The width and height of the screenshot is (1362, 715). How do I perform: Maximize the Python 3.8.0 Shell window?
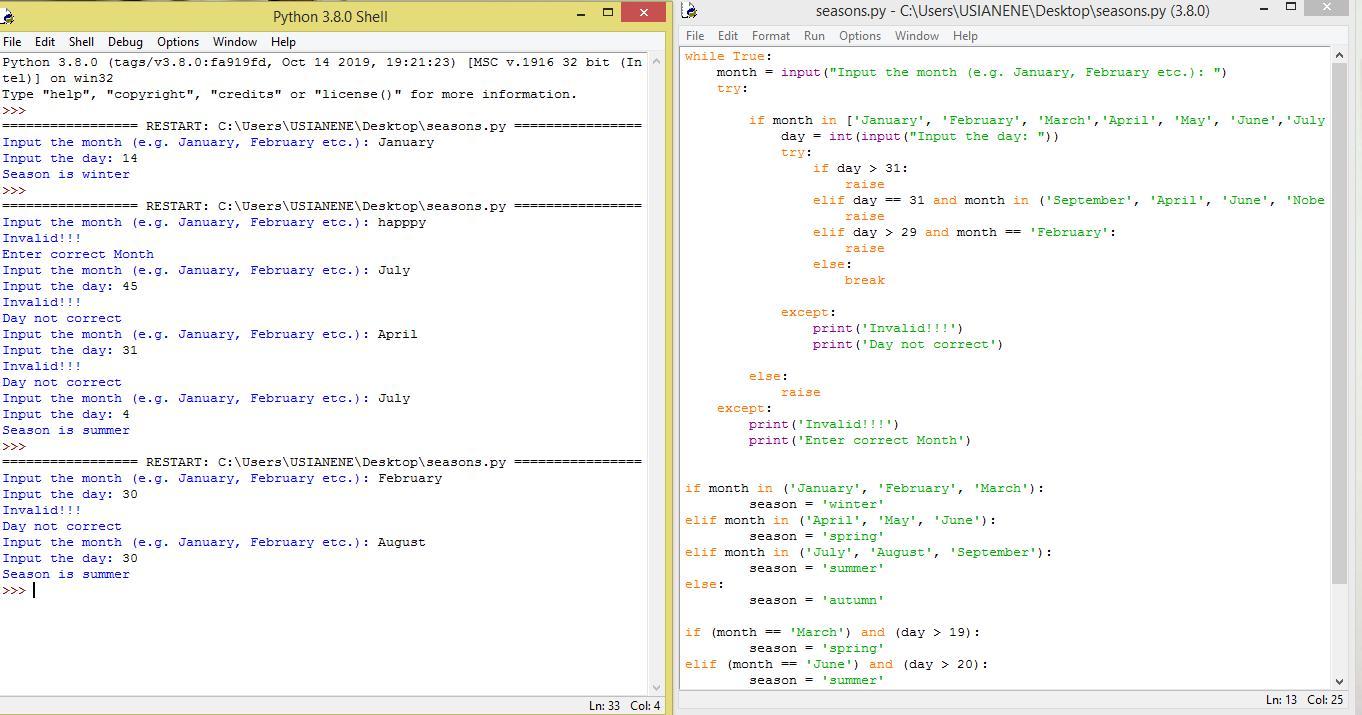[607, 13]
